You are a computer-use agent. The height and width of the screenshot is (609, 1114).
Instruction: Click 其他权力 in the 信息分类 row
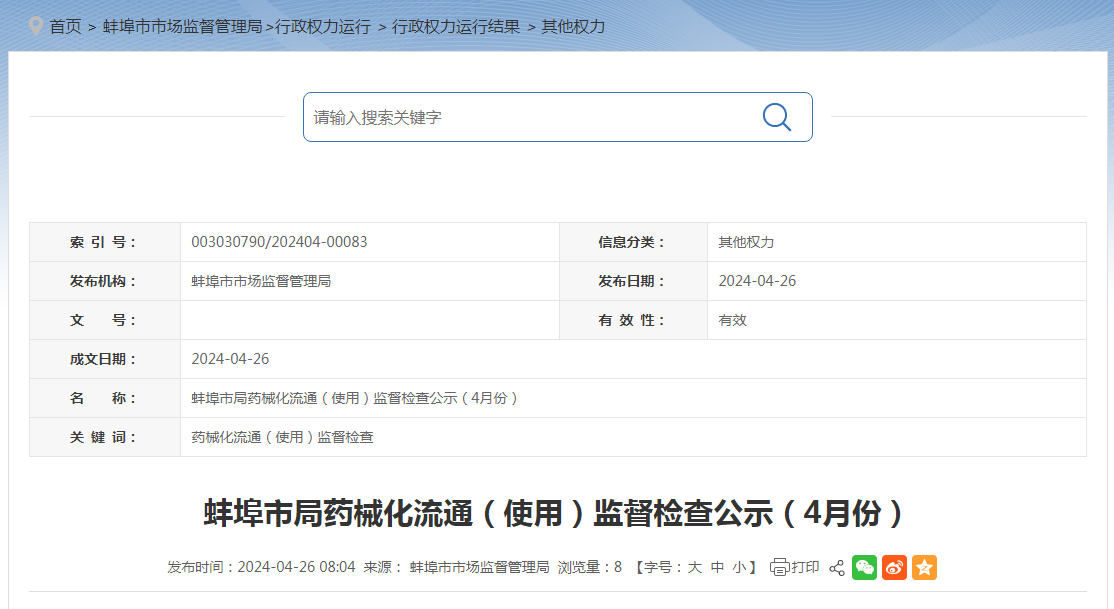pos(746,242)
